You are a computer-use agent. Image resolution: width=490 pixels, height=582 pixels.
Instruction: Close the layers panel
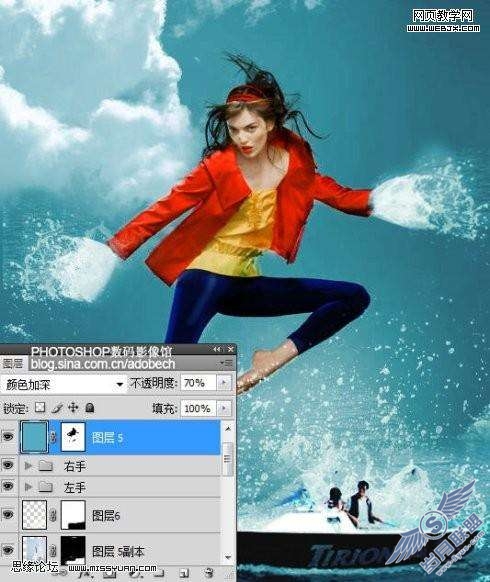231,349
